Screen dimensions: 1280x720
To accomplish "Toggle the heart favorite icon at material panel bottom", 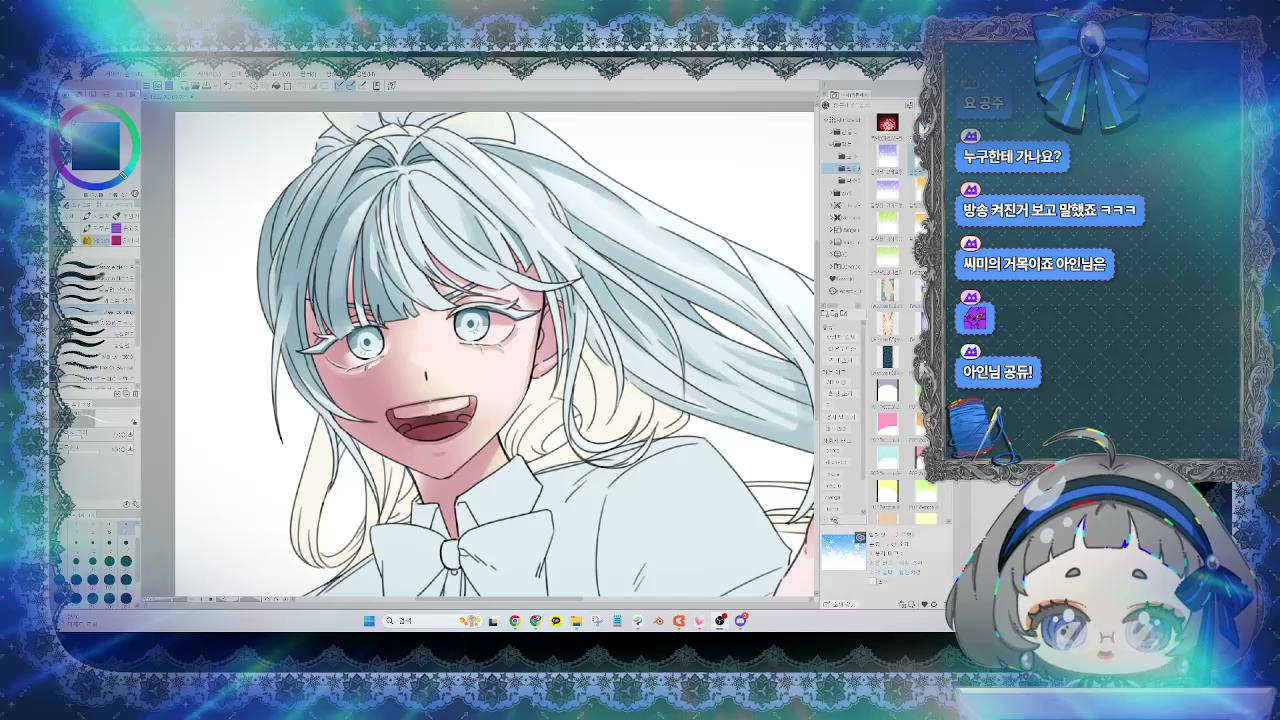I will tap(925, 604).
